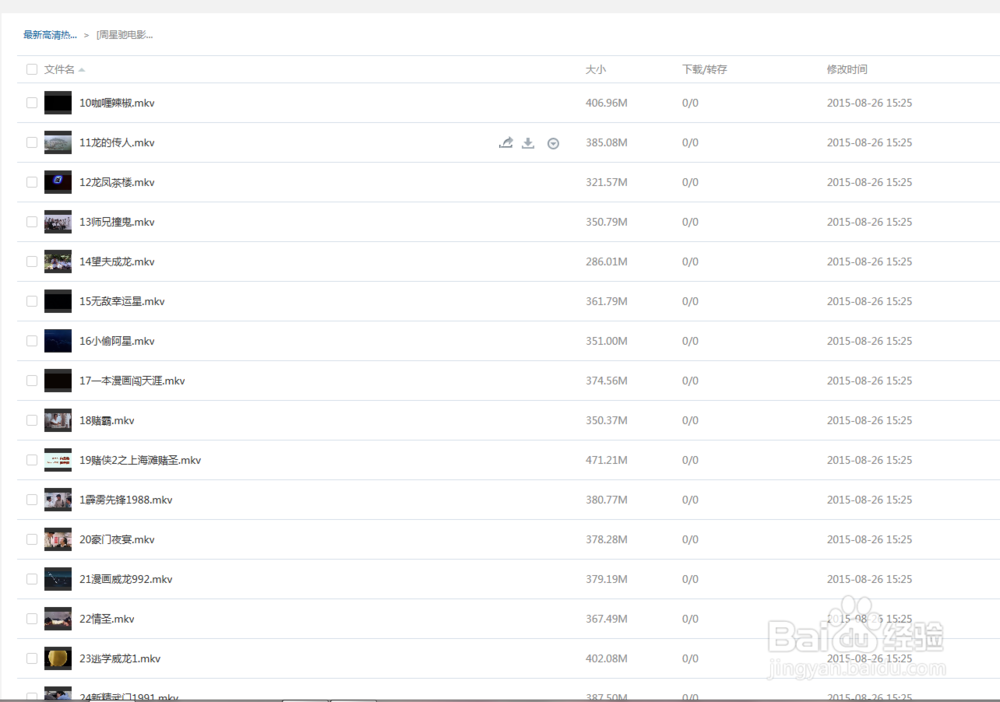
Task: Click the 406.96M size value
Action: pyautogui.click(x=607, y=103)
